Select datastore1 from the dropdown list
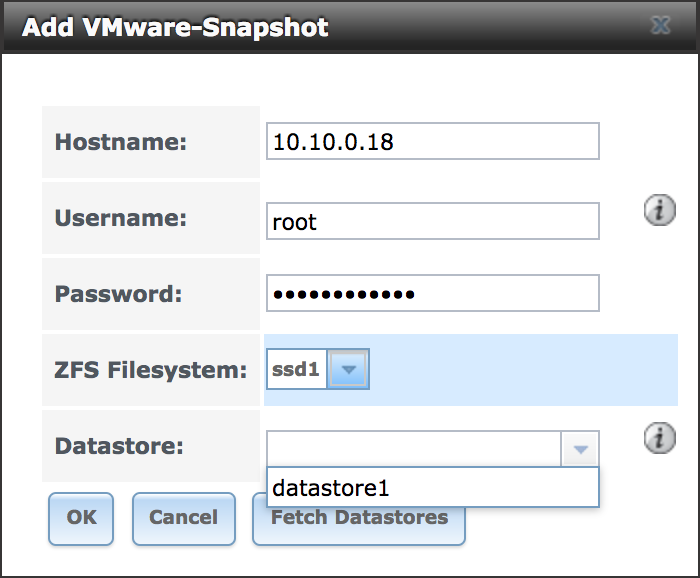The height and width of the screenshot is (578, 700). pyautogui.click(x=433, y=487)
